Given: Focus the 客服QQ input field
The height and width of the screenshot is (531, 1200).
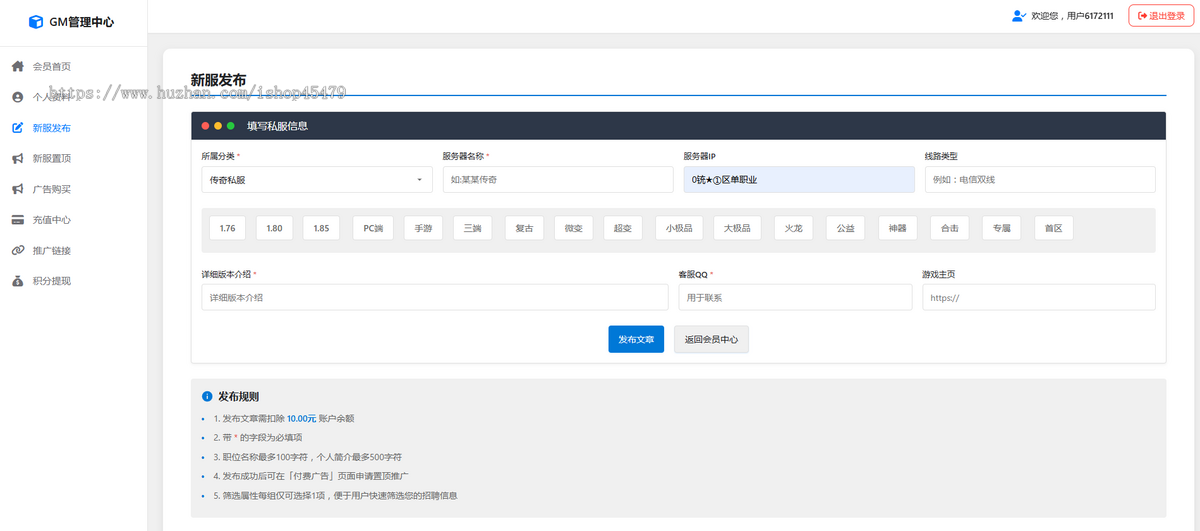Looking at the screenshot, I should tap(795, 297).
